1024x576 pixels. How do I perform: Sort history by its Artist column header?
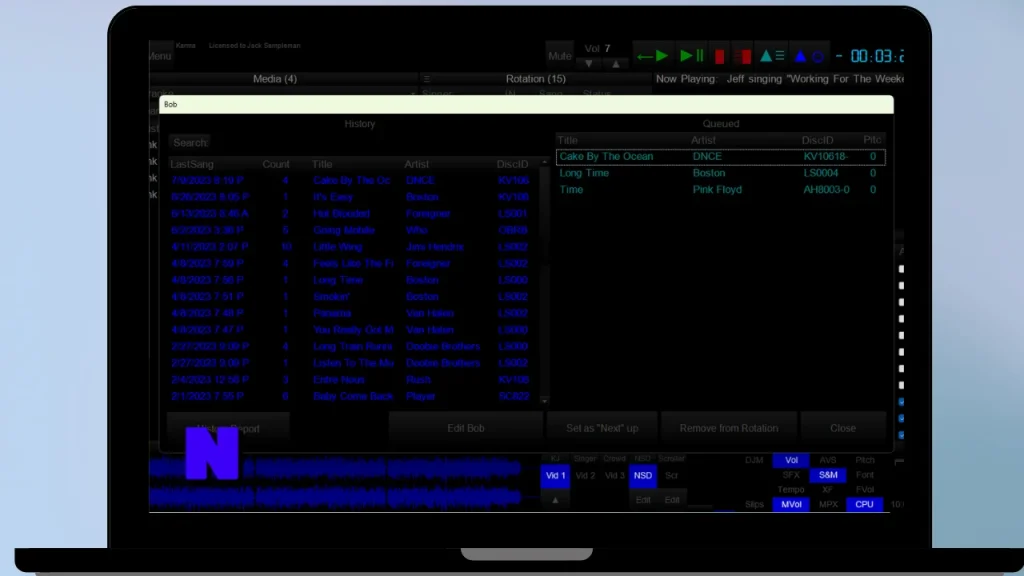(417, 165)
